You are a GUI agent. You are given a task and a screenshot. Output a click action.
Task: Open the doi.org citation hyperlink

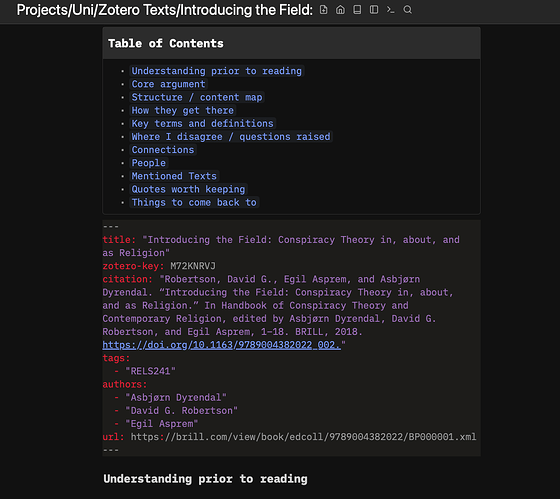pyautogui.click(x=221, y=345)
